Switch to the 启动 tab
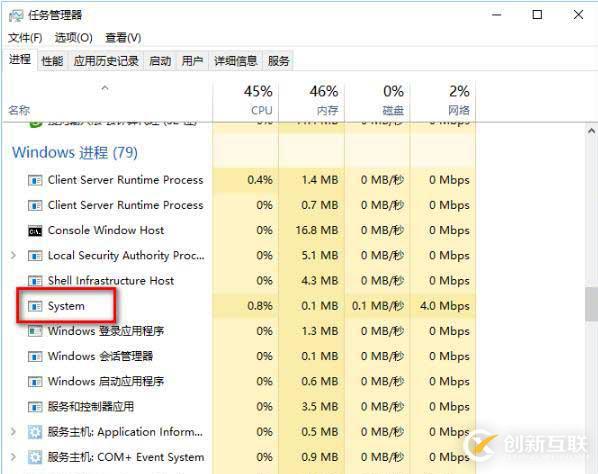Screen dimensions: 598x474 (x=160, y=61)
